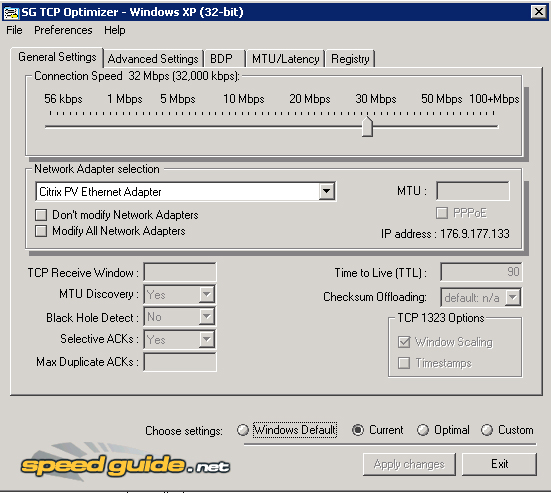Open the Preferences menu

click(x=63, y=30)
